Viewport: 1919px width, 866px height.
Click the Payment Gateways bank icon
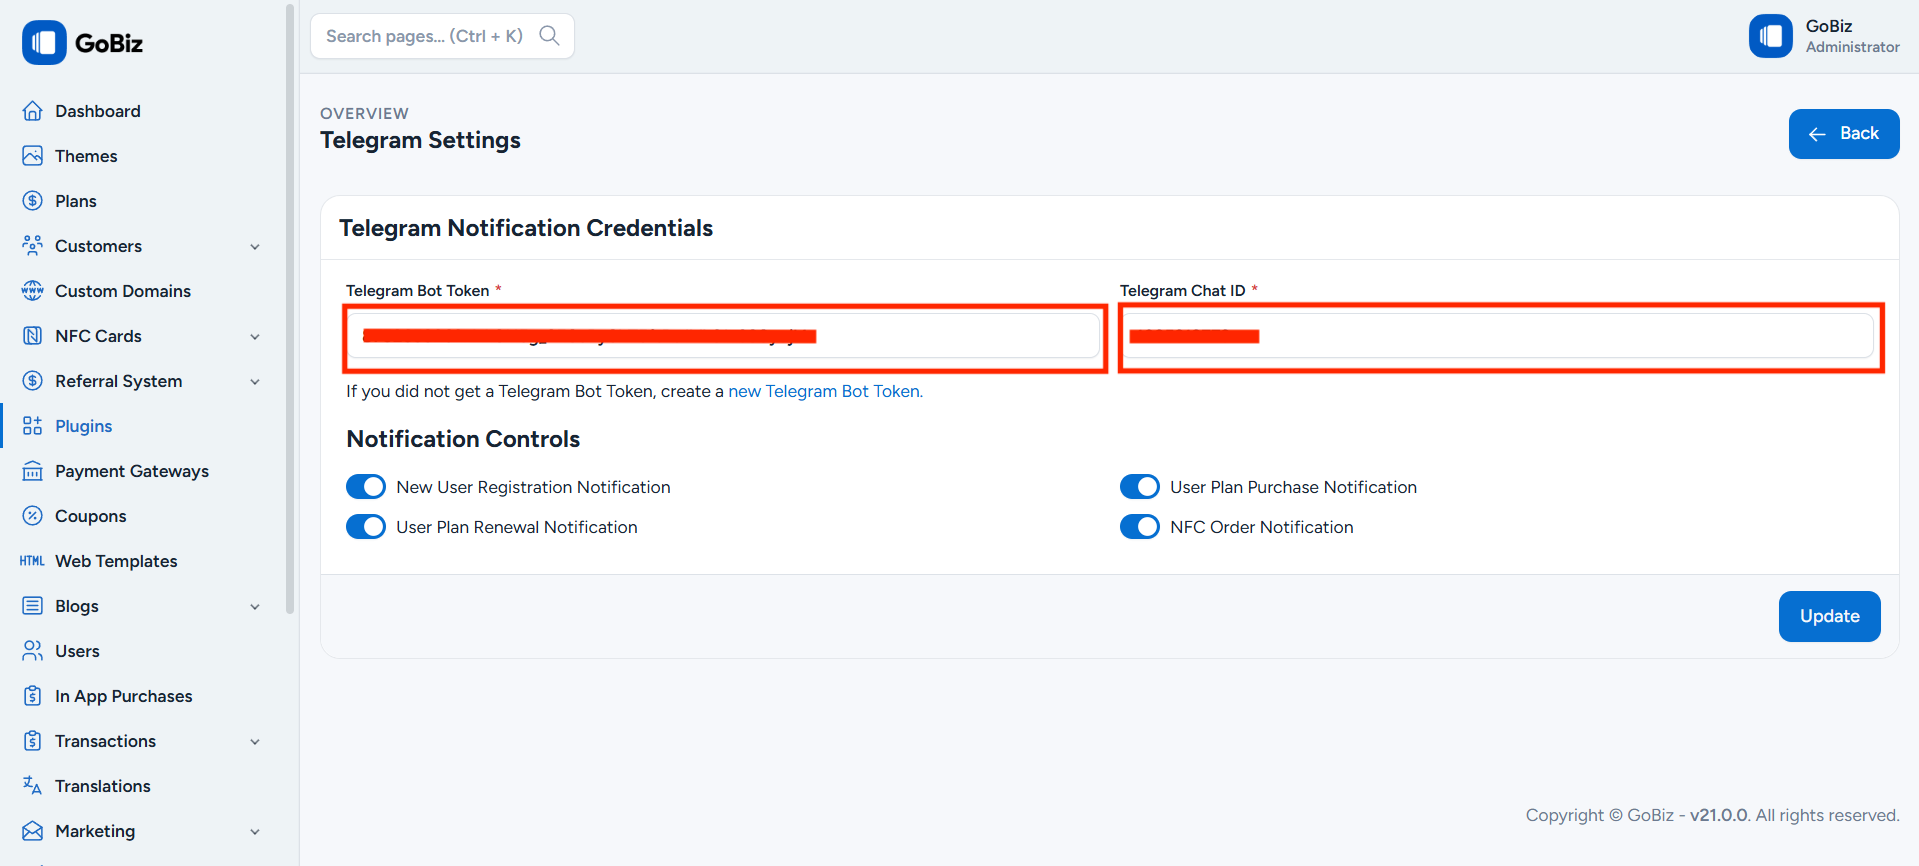33,471
